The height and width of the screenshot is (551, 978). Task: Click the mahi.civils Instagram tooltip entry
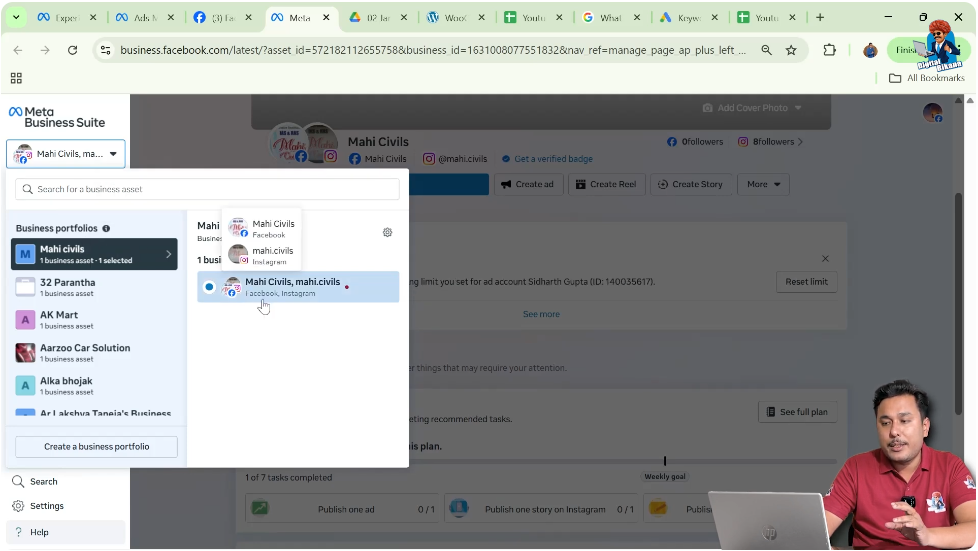[261, 255]
